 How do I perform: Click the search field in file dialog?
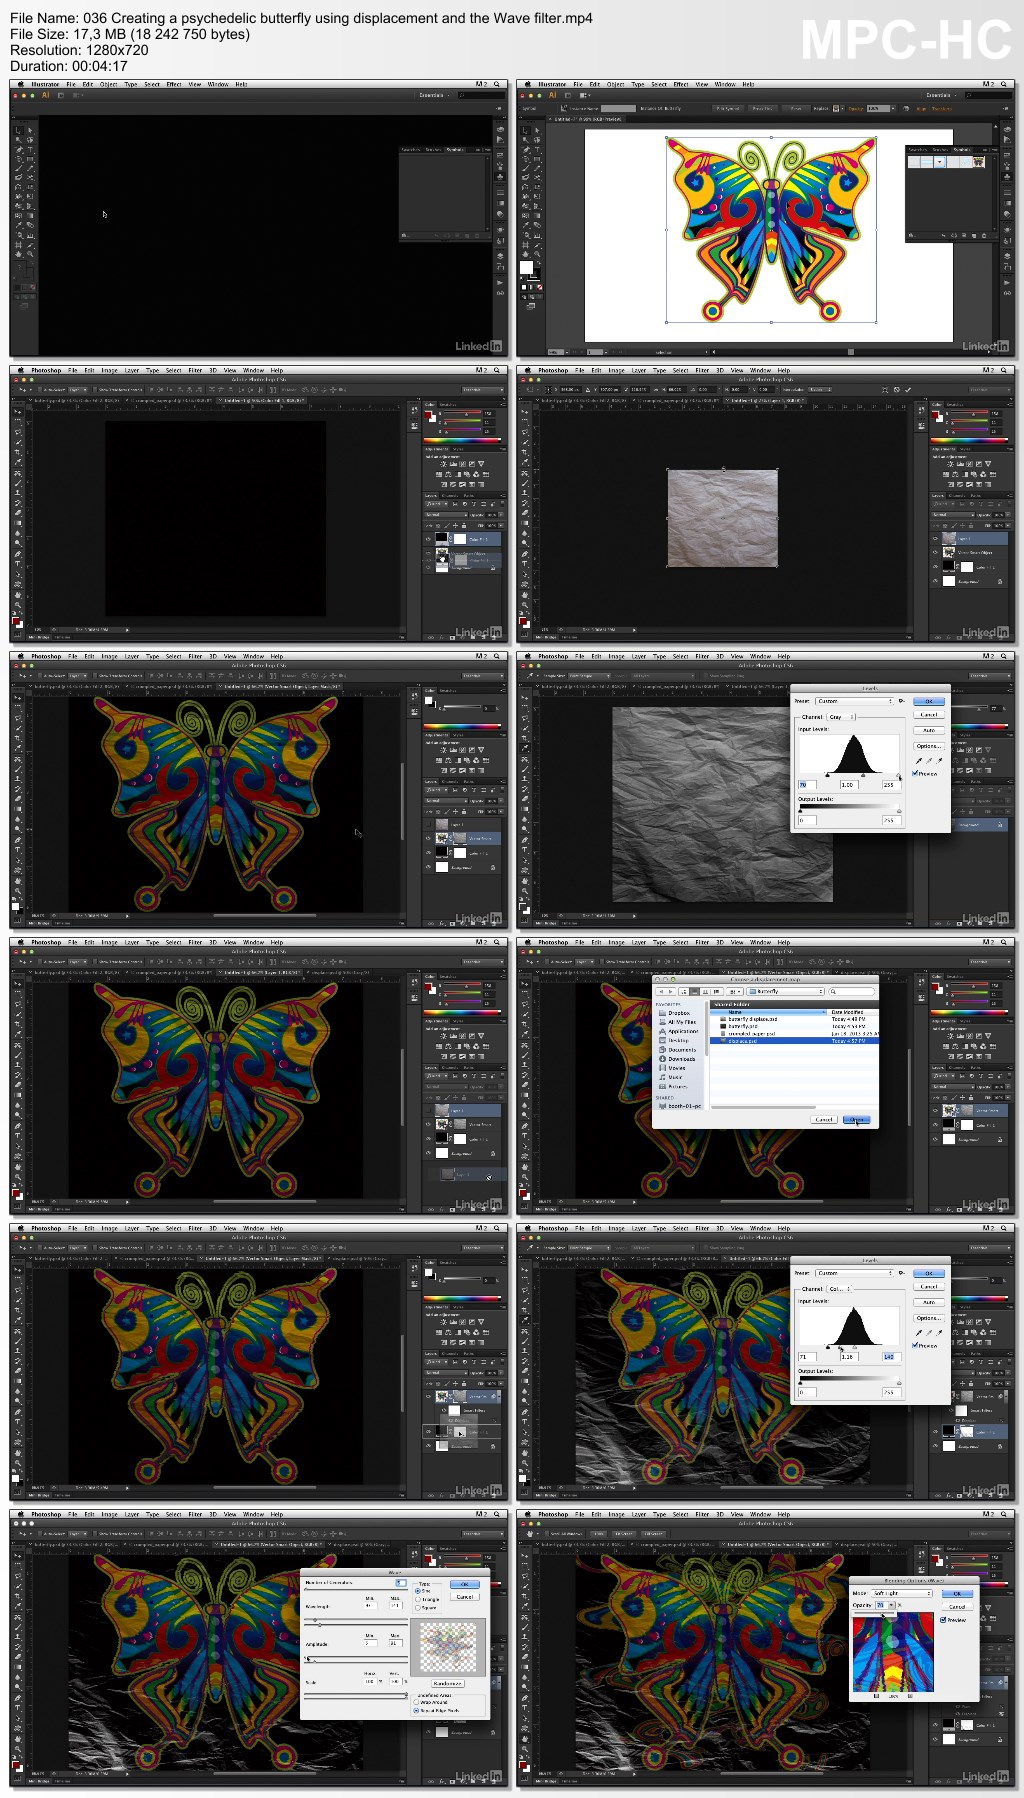[x=852, y=991]
